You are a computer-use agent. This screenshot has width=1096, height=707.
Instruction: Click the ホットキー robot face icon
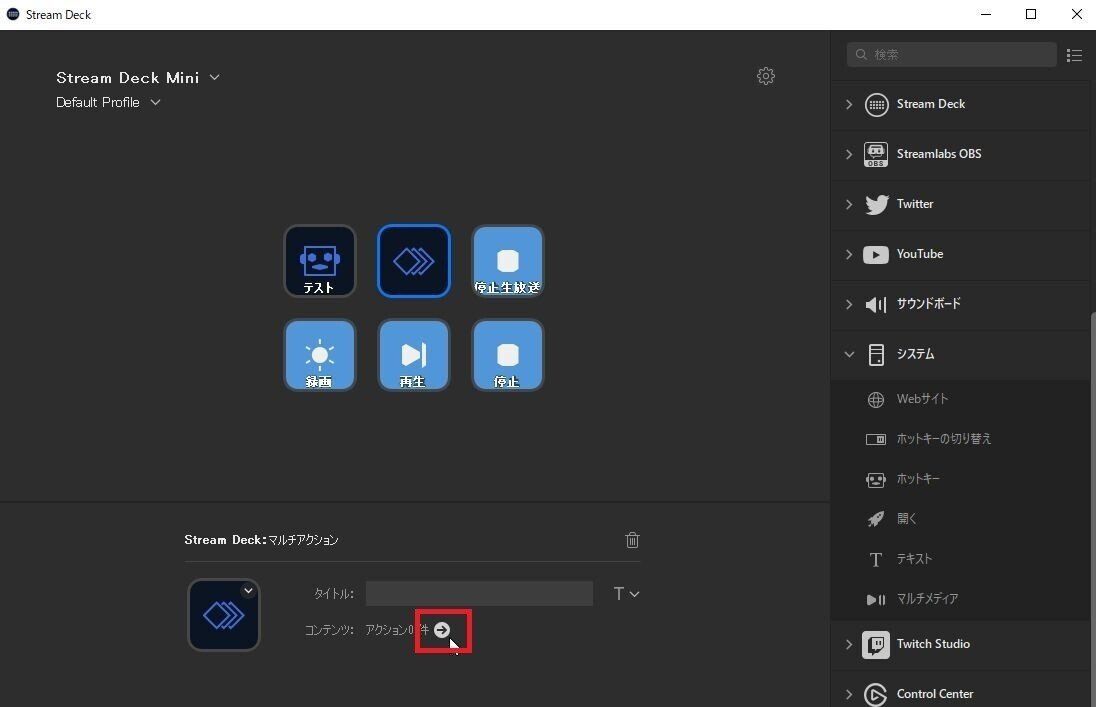(x=876, y=480)
